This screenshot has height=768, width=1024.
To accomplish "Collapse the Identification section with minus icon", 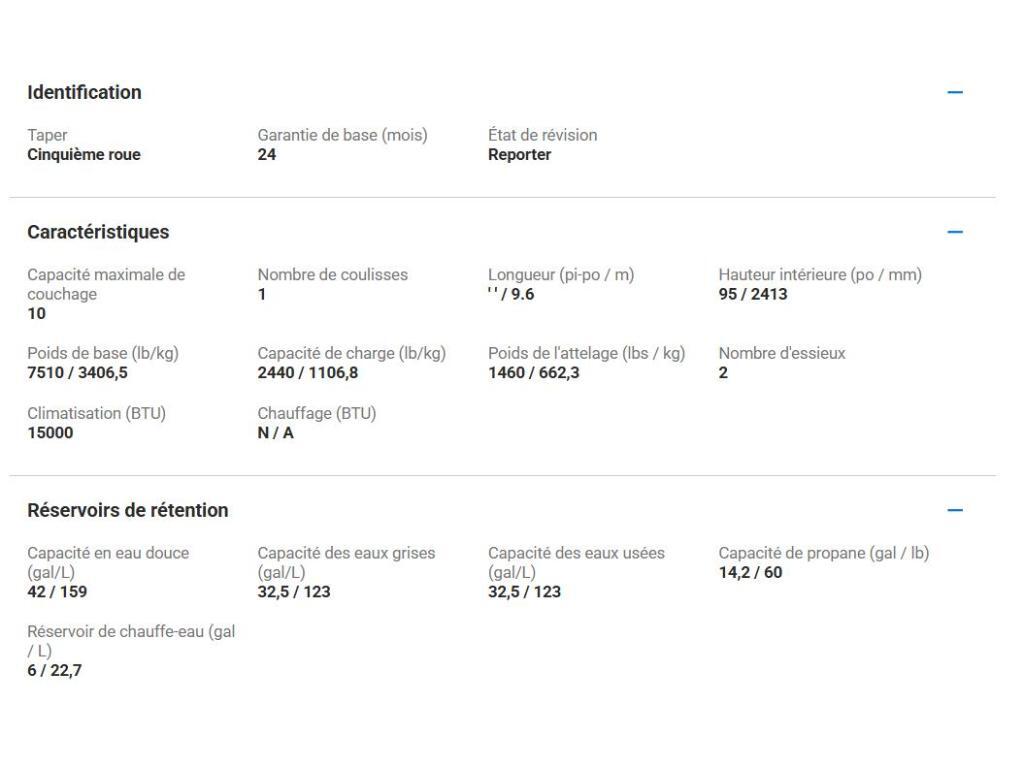I will pyautogui.click(x=955, y=92).
